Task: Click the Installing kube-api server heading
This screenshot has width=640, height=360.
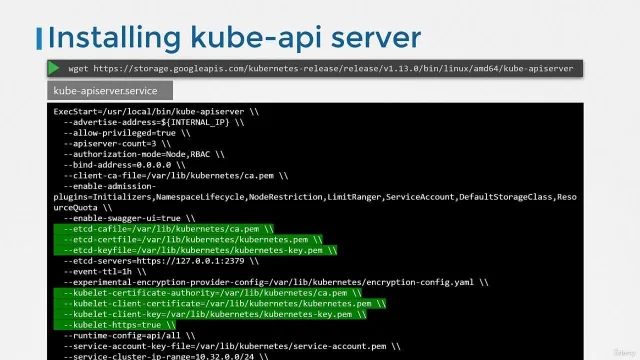Action: tap(234, 38)
